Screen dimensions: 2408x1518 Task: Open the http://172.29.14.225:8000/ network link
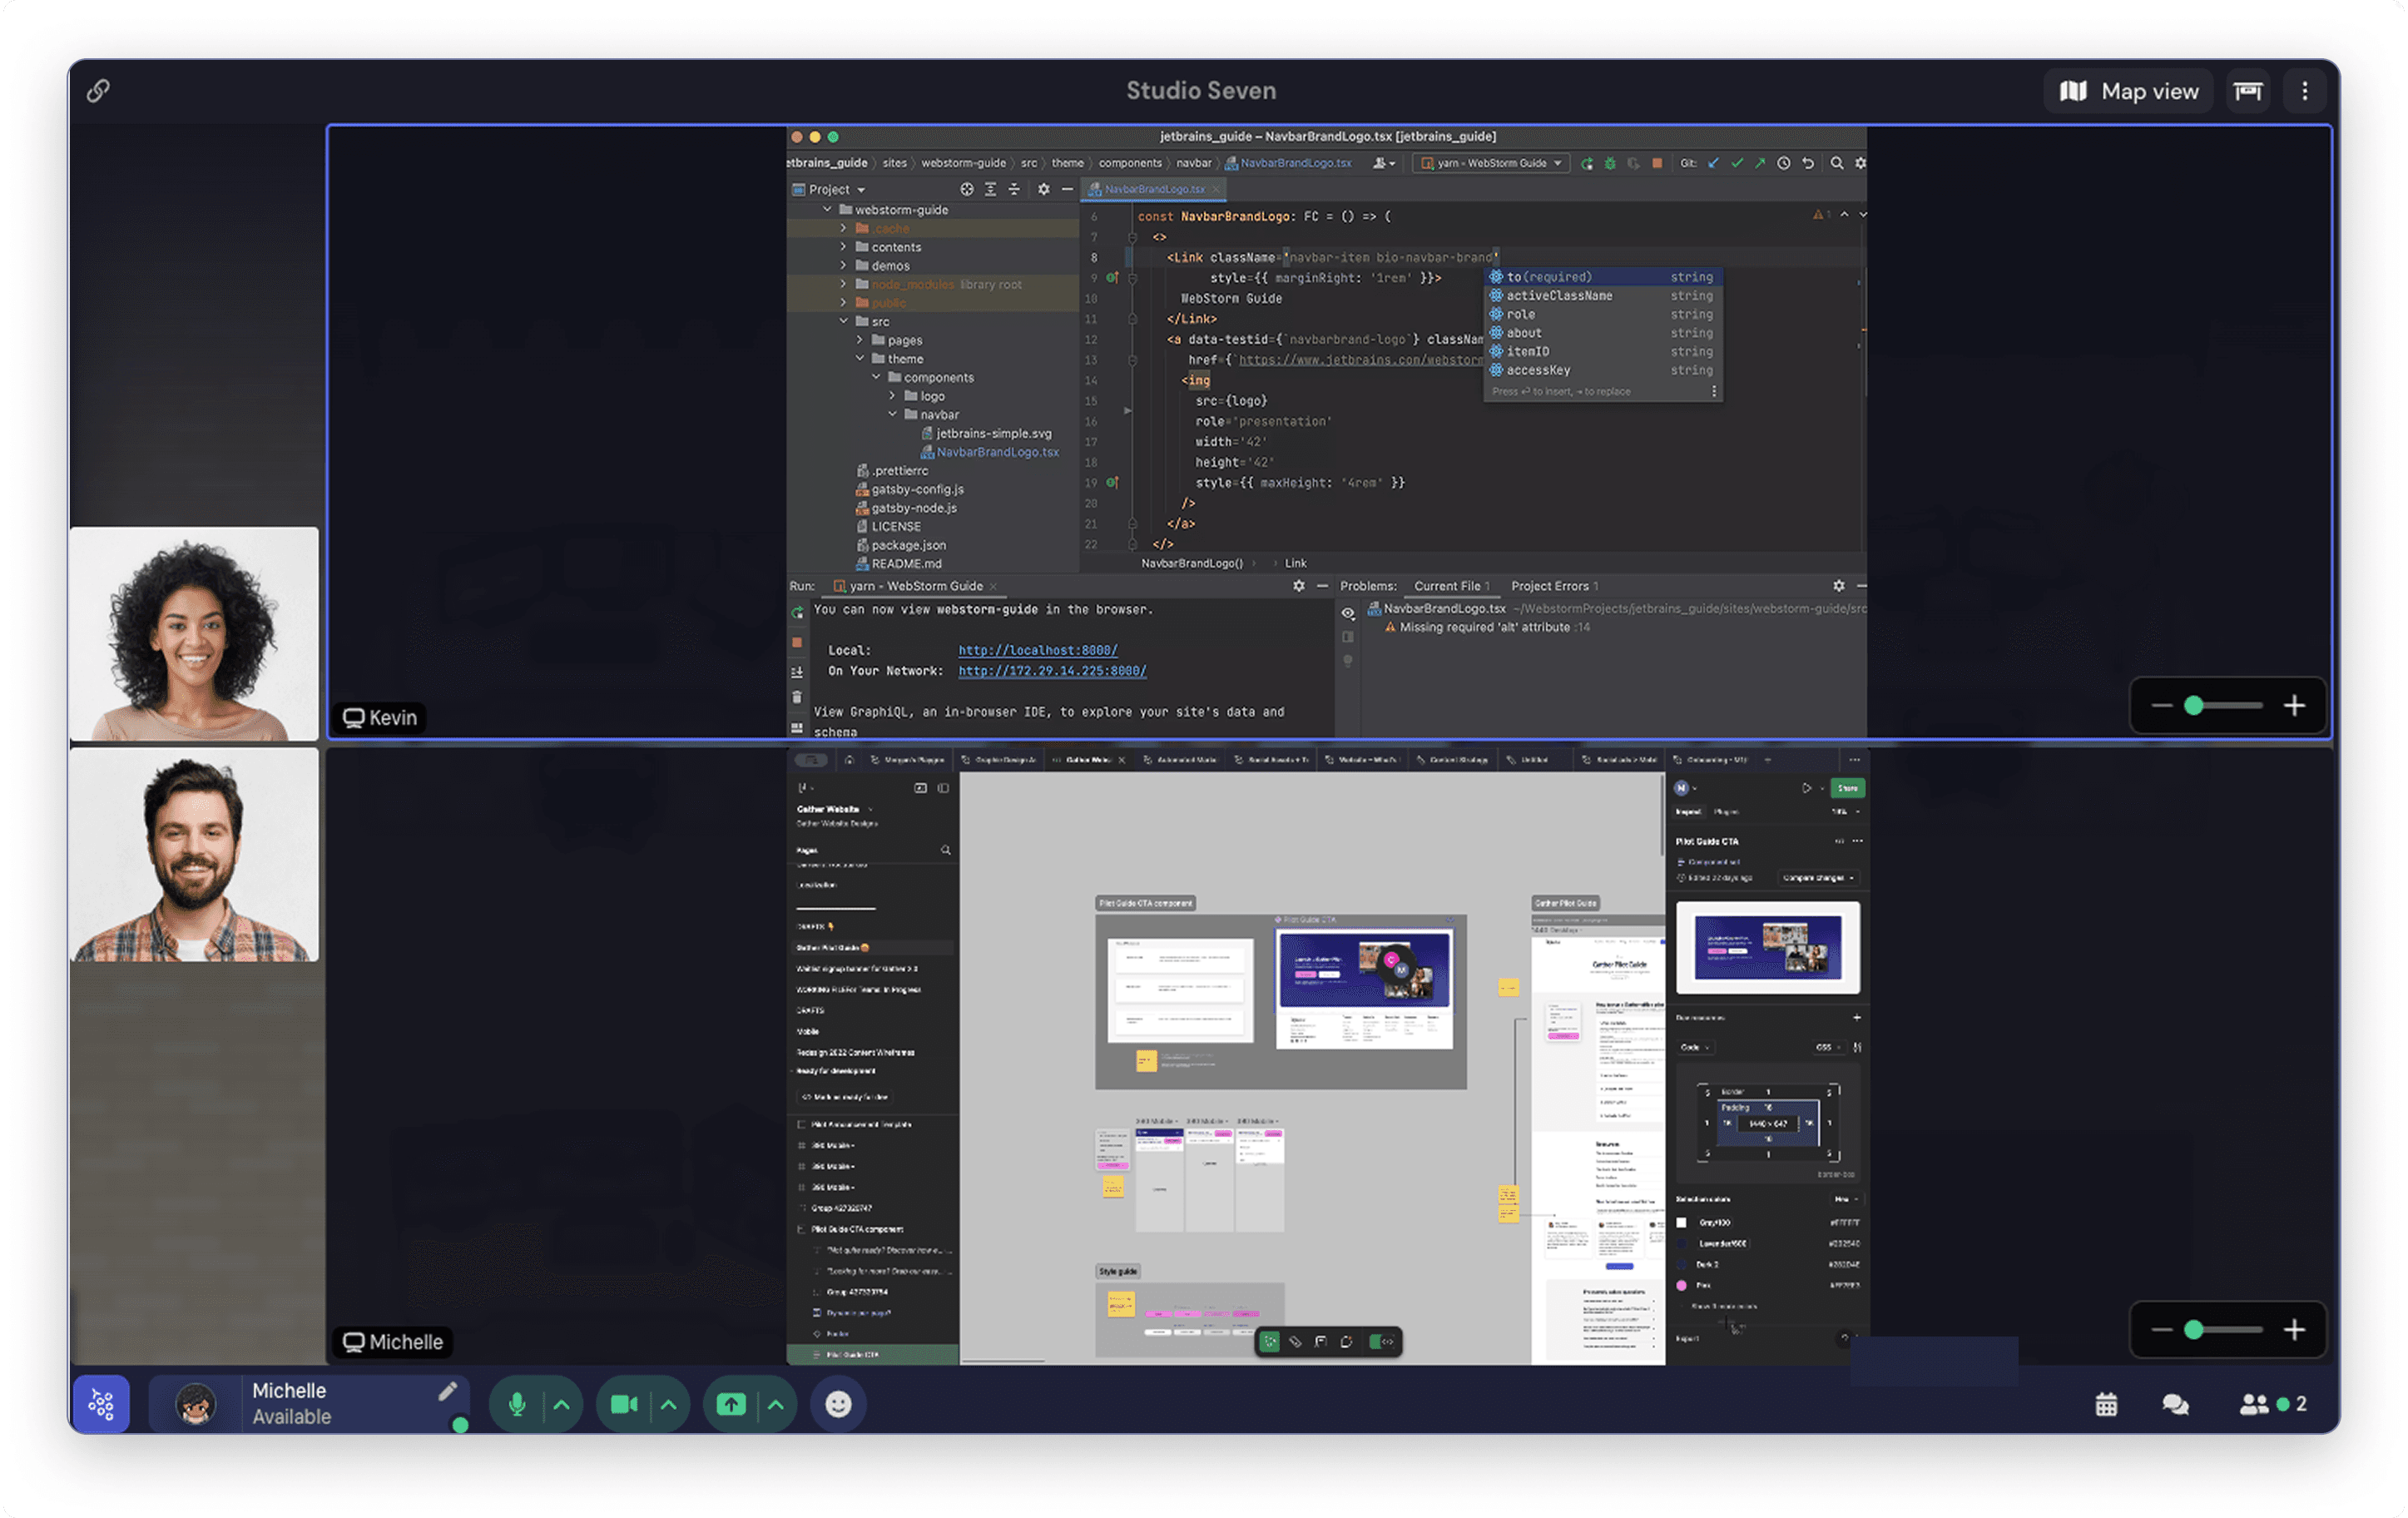point(1052,671)
